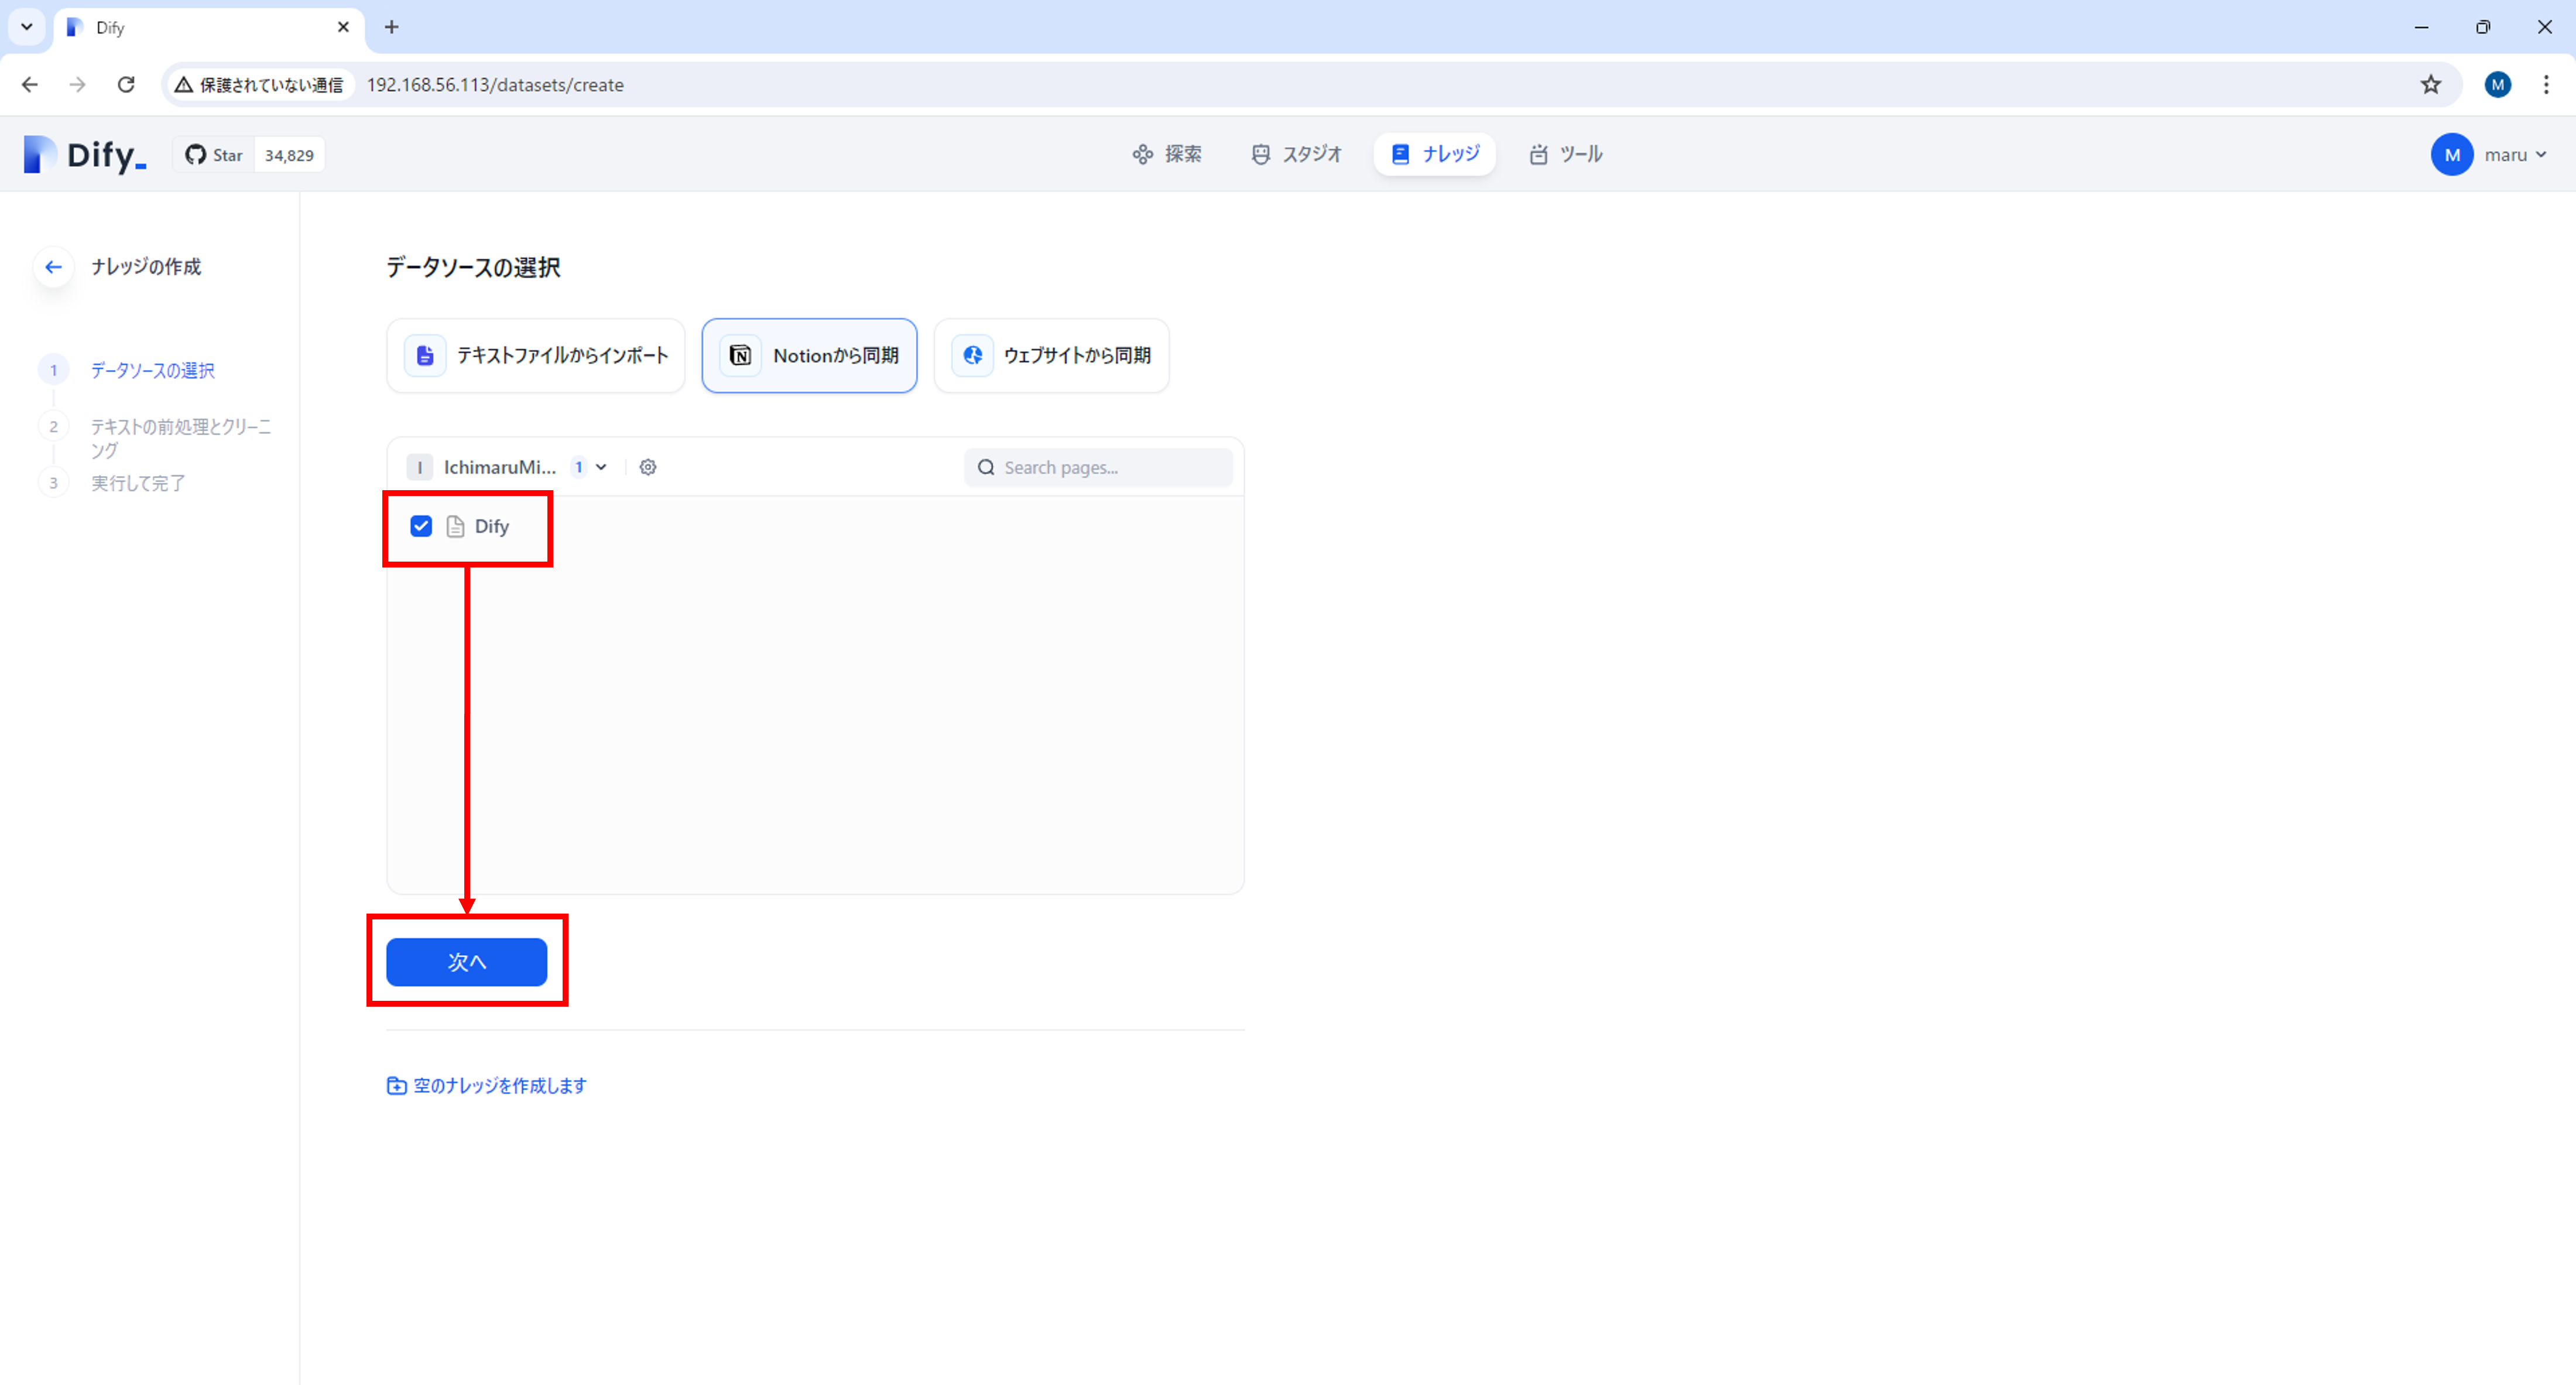The image size is (2576, 1385).
Task: Click the back arrow beside ナレッジの作成
Action: (54, 267)
